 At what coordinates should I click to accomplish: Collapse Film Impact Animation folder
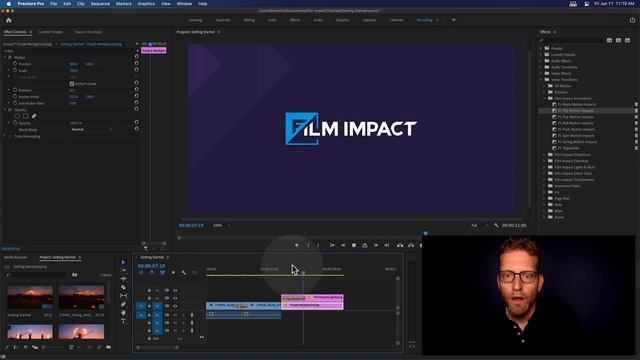click(x=544, y=98)
